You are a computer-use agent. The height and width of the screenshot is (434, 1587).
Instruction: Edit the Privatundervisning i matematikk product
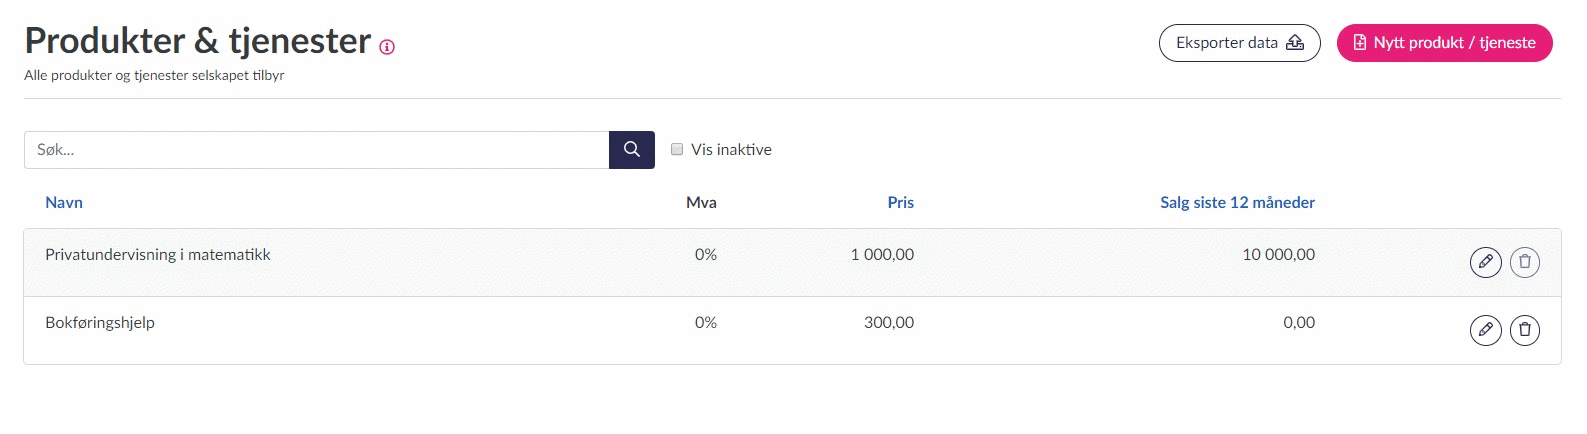[1485, 262]
